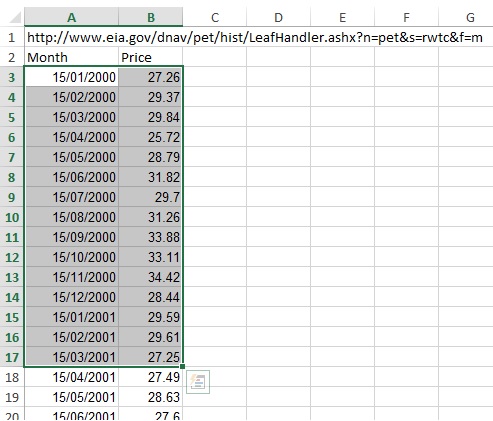The image size is (493, 421).
Task: Click cell with date 15/10/2000
Action: tap(71, 257)
